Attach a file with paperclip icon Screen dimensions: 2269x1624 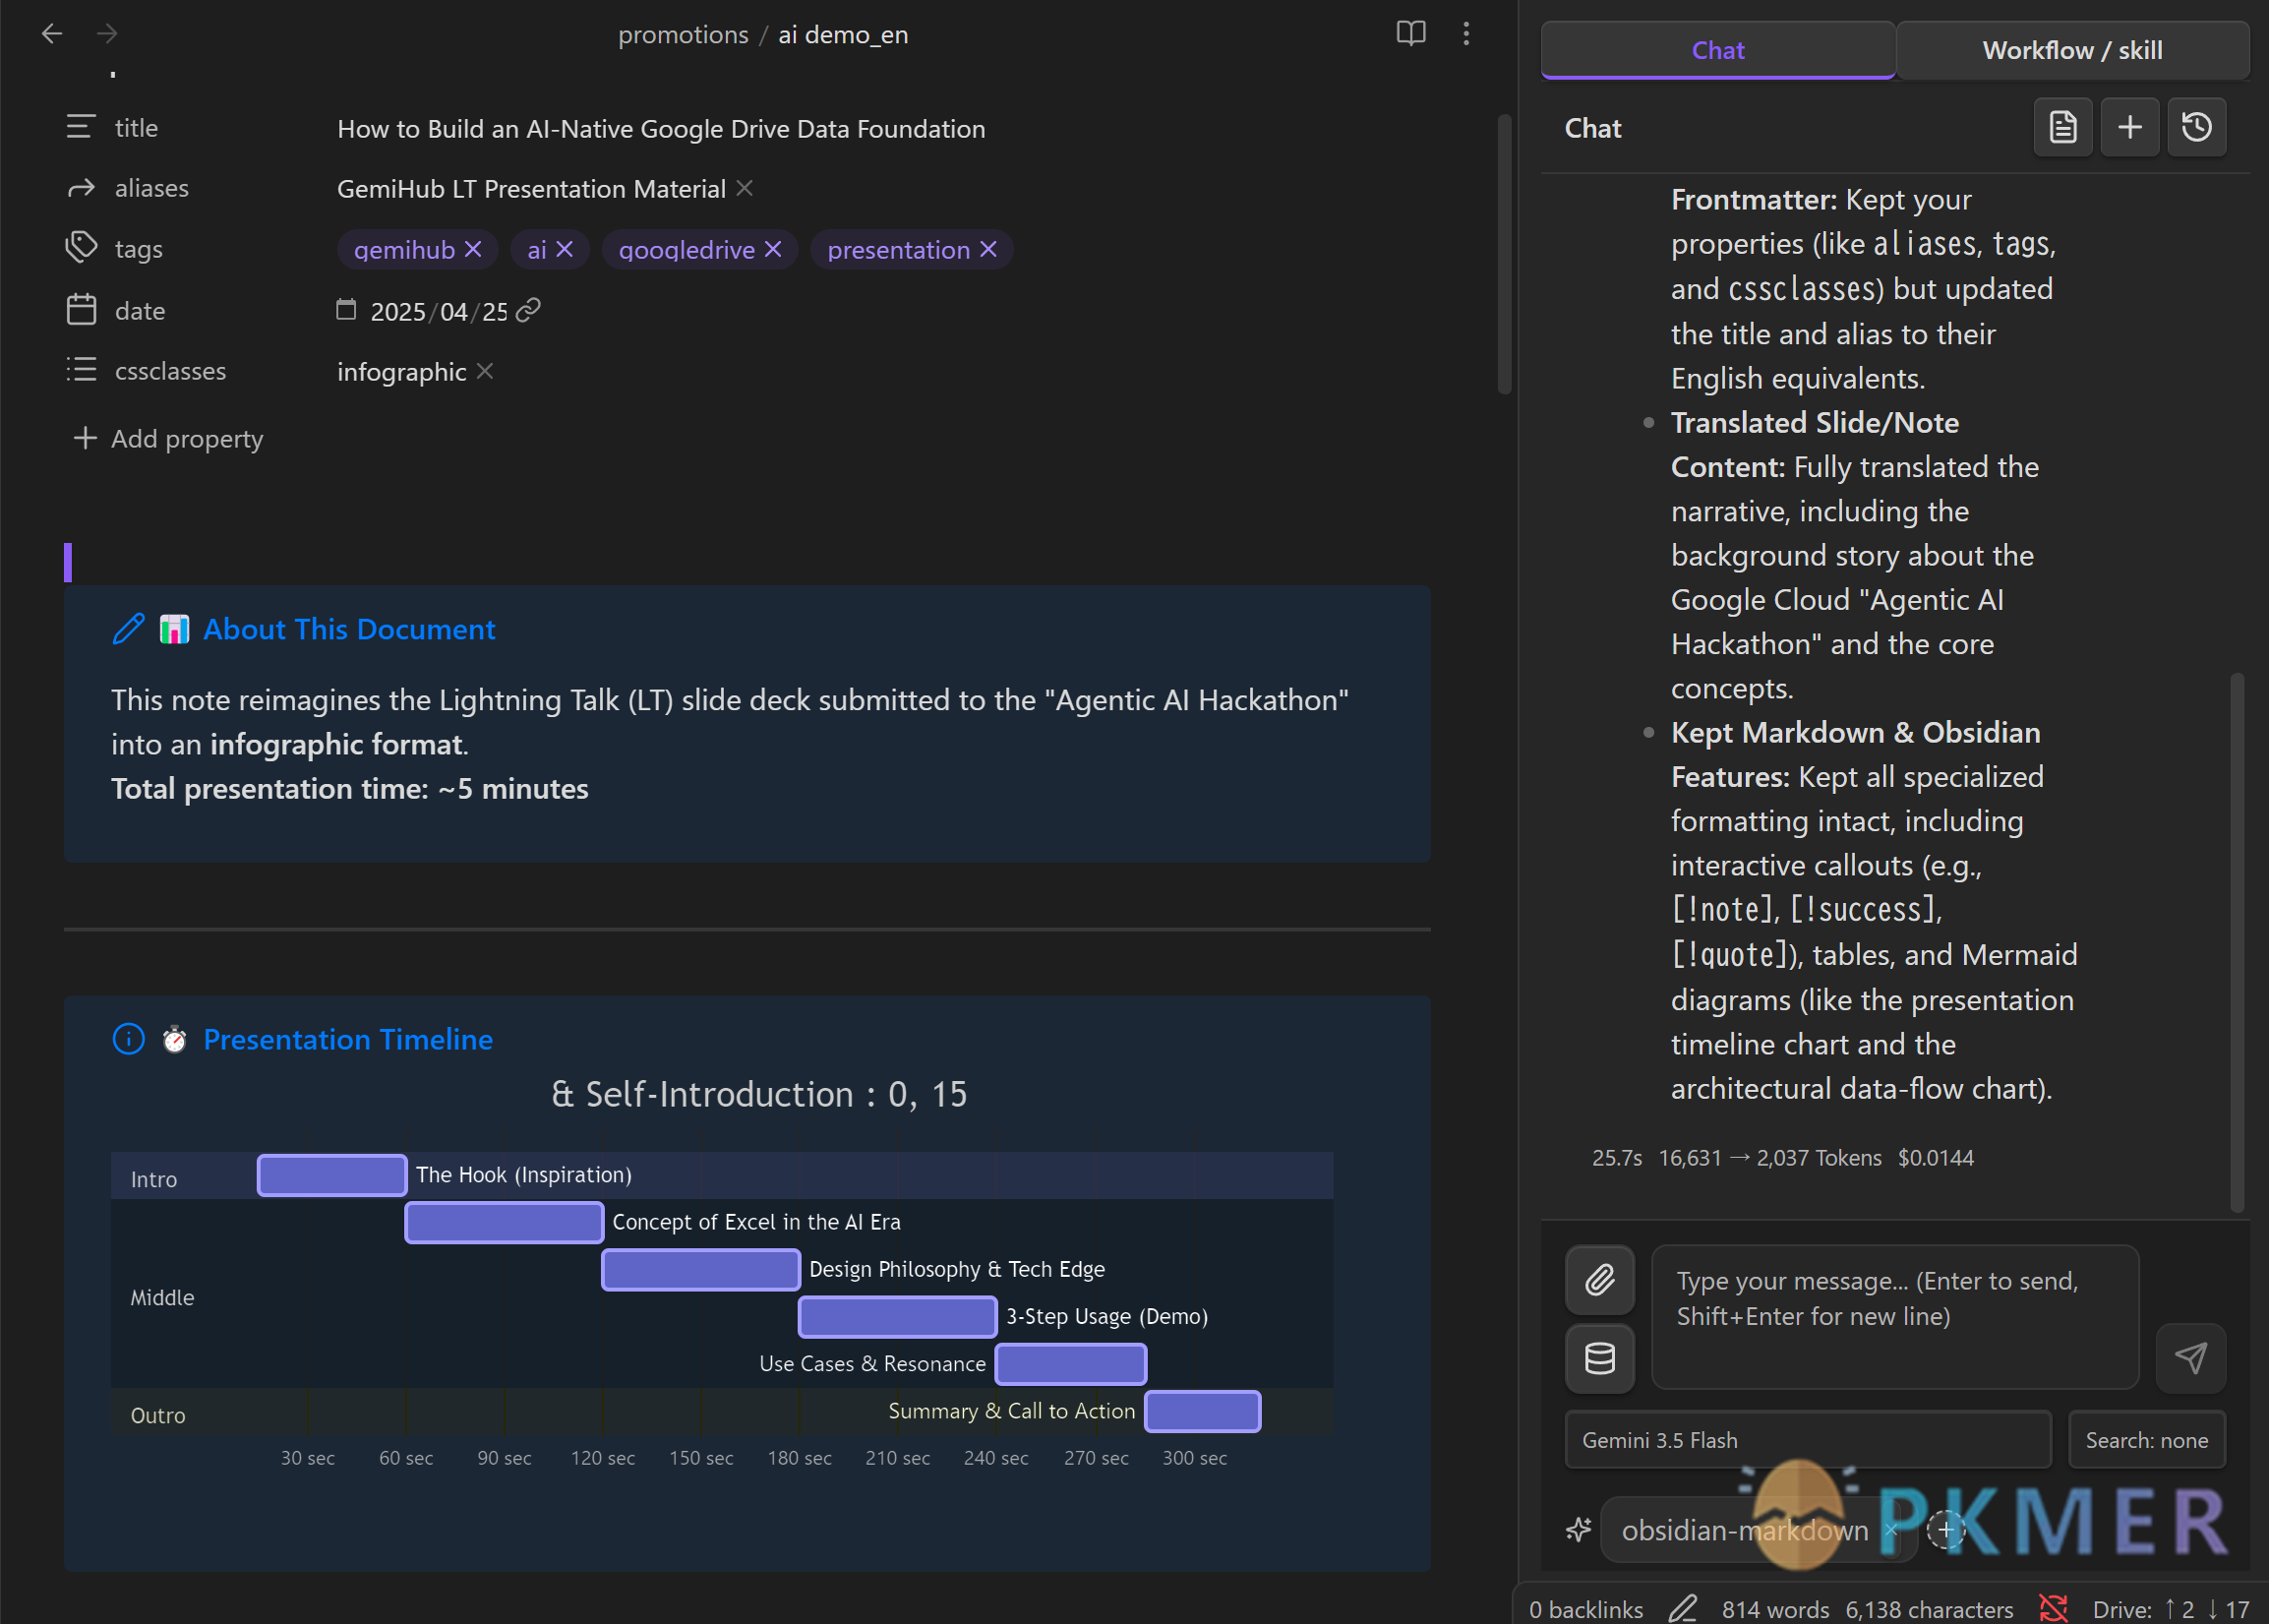pyautogui.click(x=1600, y=1280)
